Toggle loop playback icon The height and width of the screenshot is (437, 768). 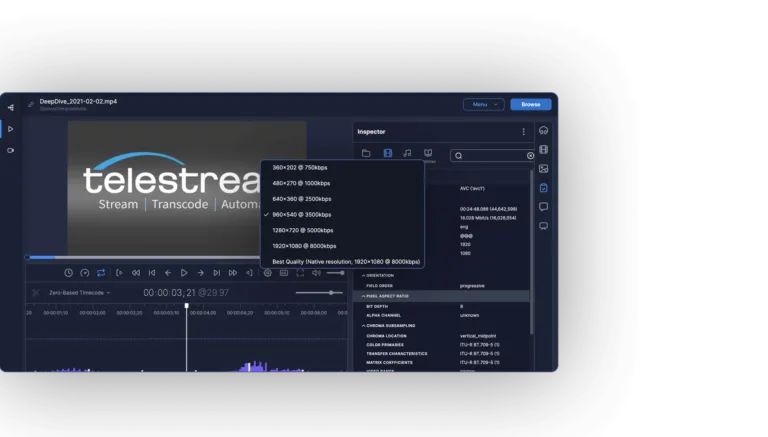101,272
